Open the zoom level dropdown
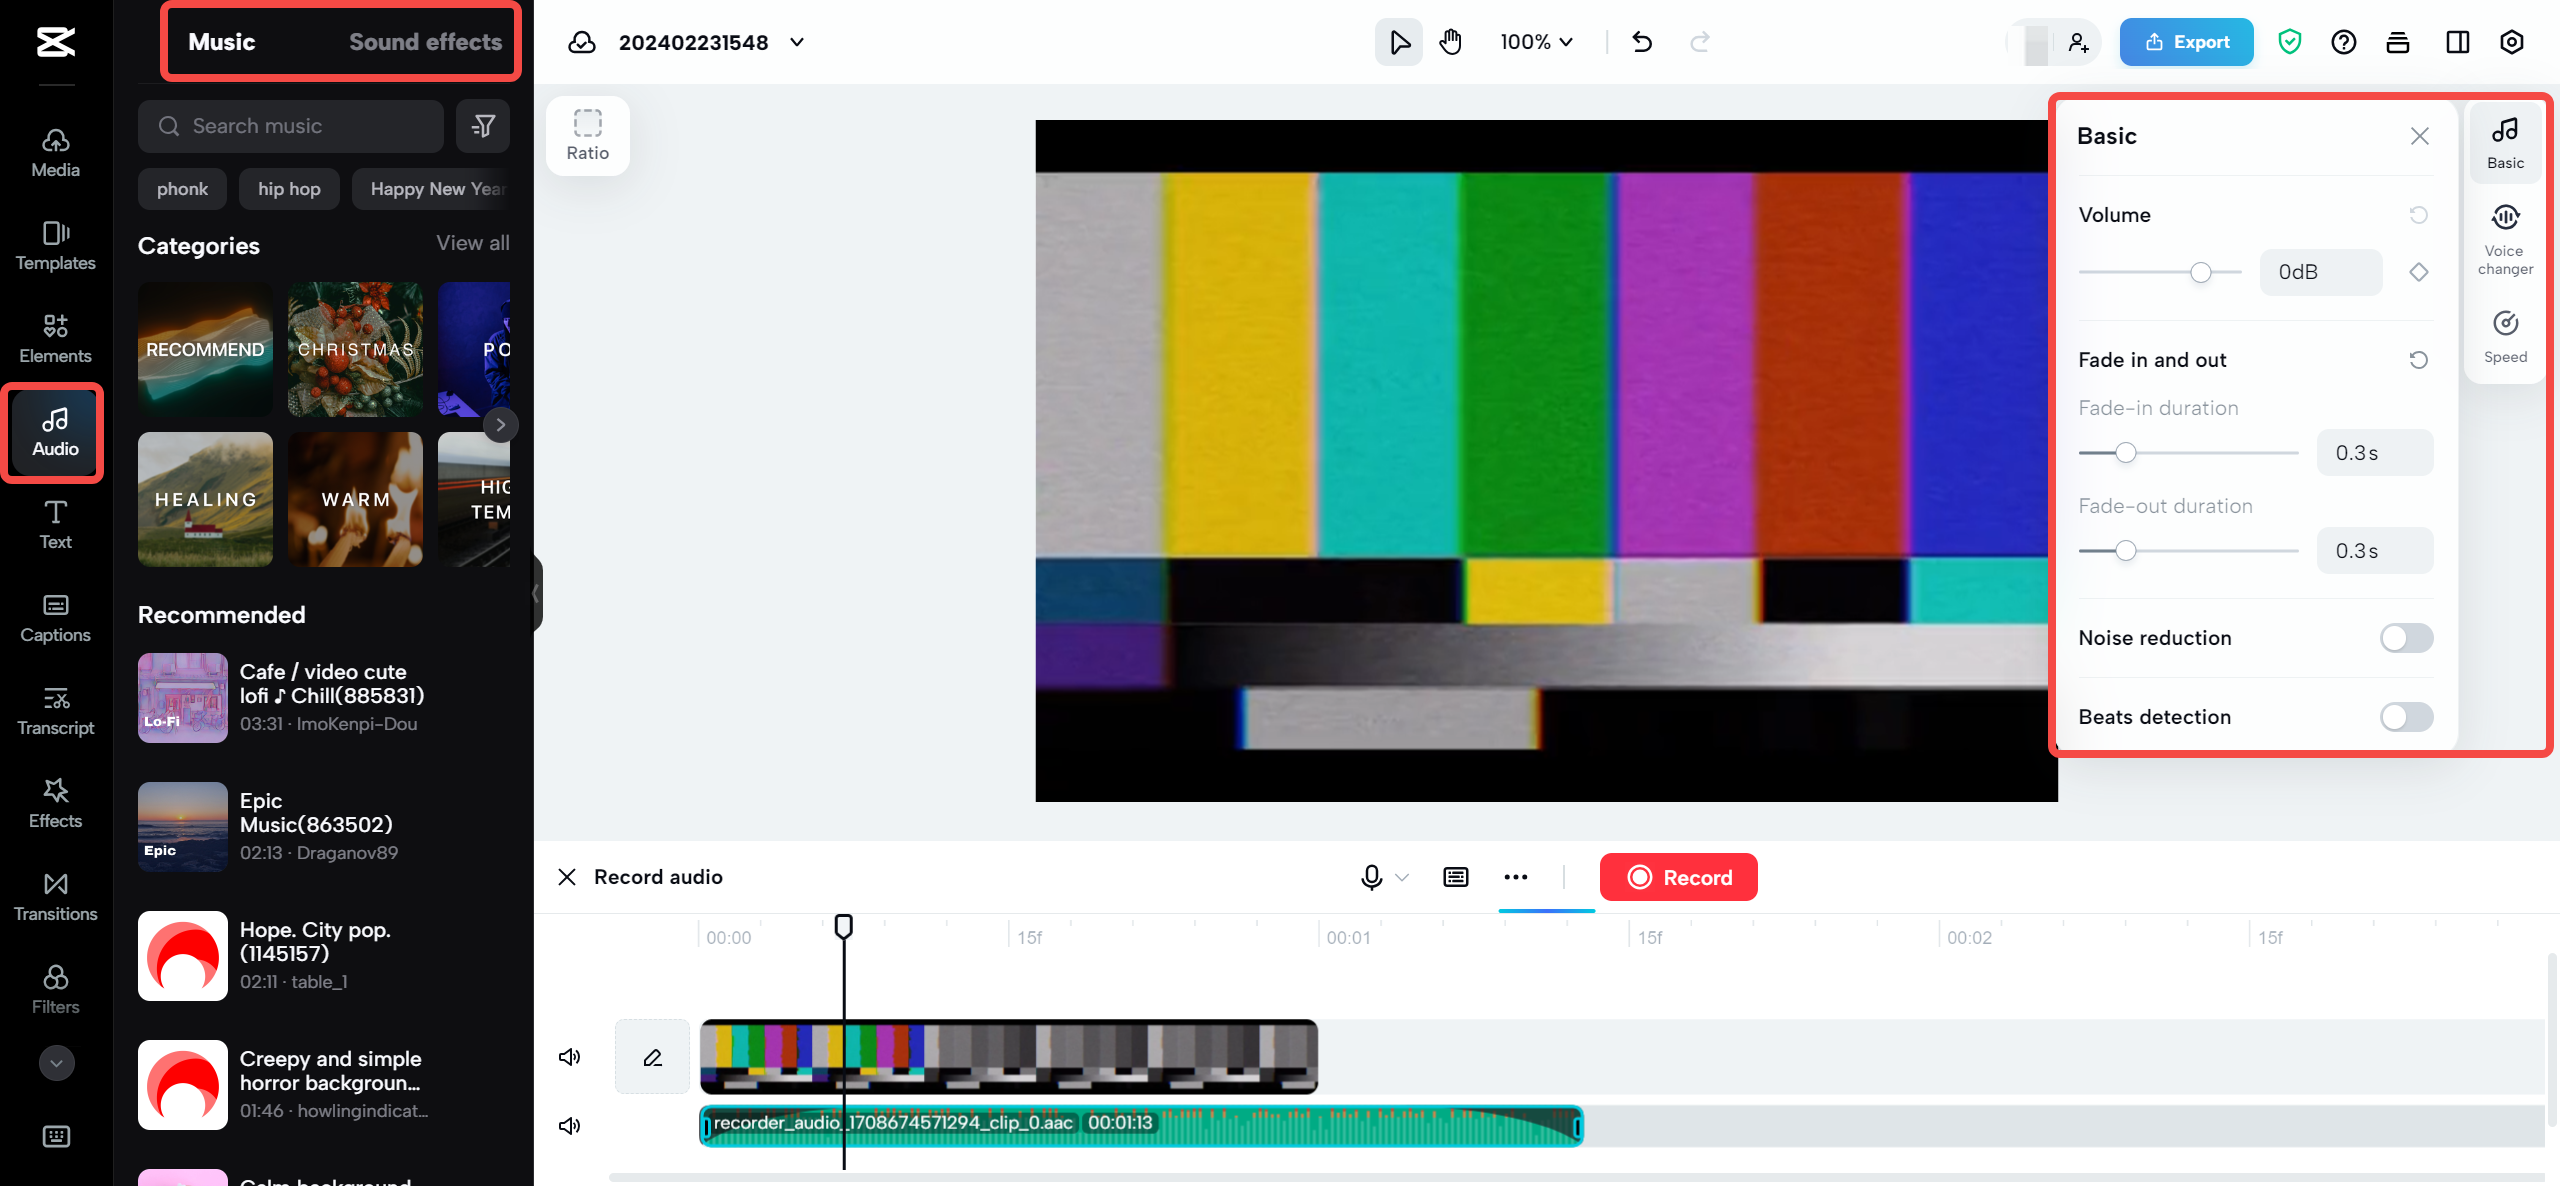The height and width of the screenshot is (1186, 2560). (x=1536, y=42)
